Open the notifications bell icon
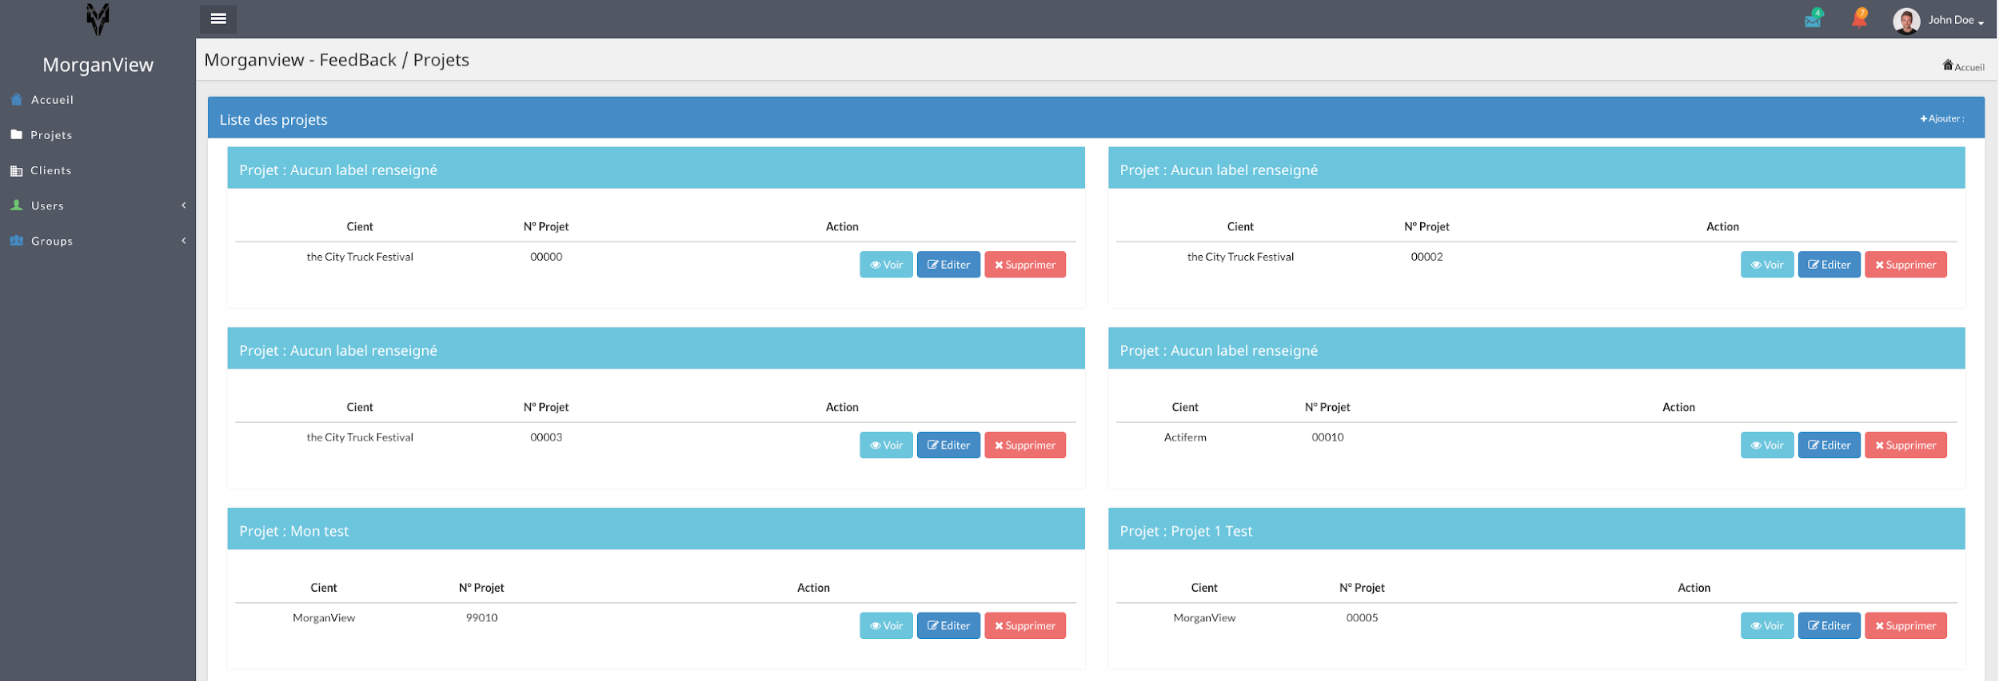The height and width of the screenshot is (682, 1999). click(1859, 19)
